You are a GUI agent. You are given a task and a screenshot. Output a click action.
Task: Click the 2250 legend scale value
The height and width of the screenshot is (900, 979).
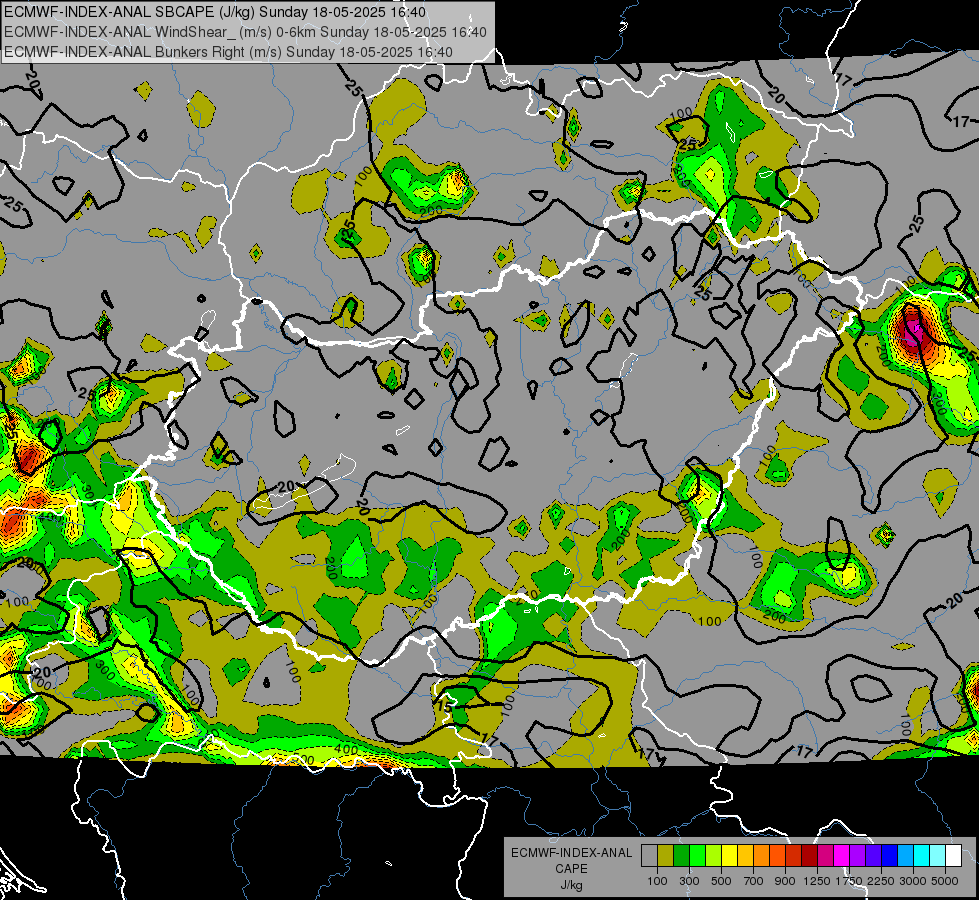[881, 881]
